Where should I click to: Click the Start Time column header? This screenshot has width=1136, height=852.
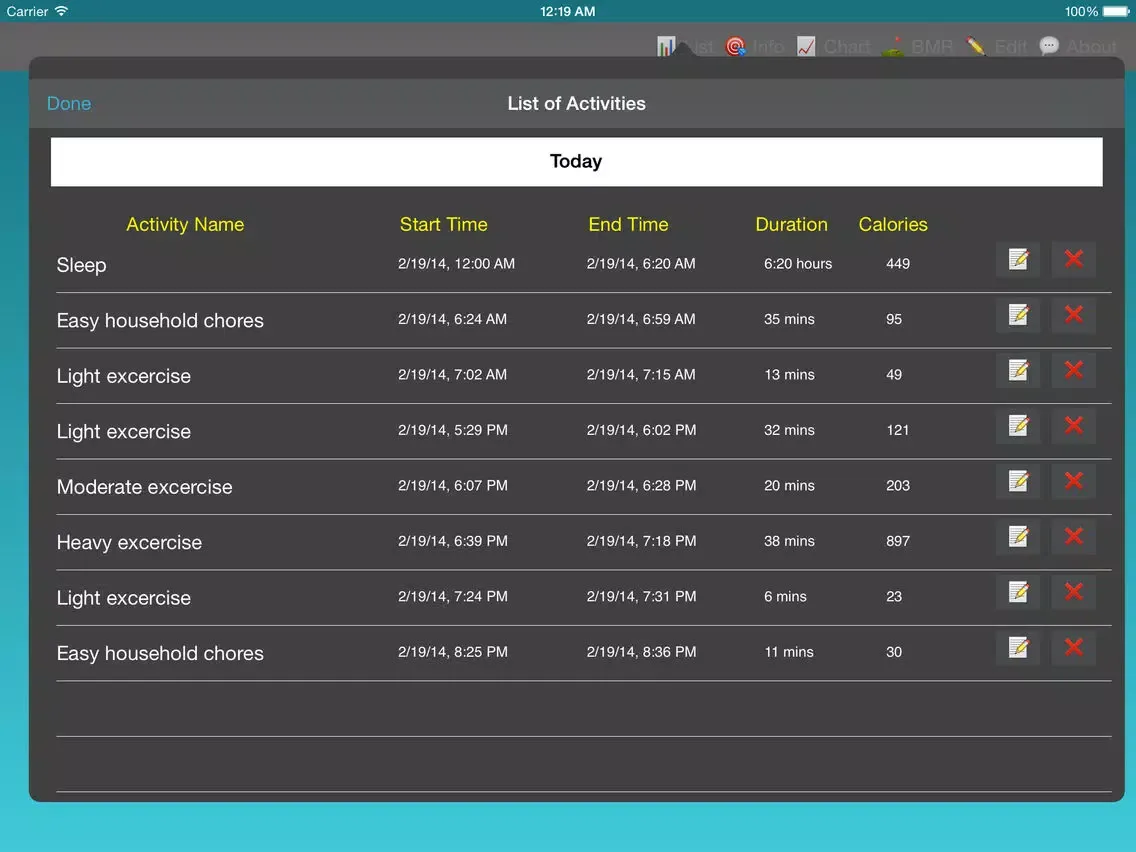coord(443,225)
